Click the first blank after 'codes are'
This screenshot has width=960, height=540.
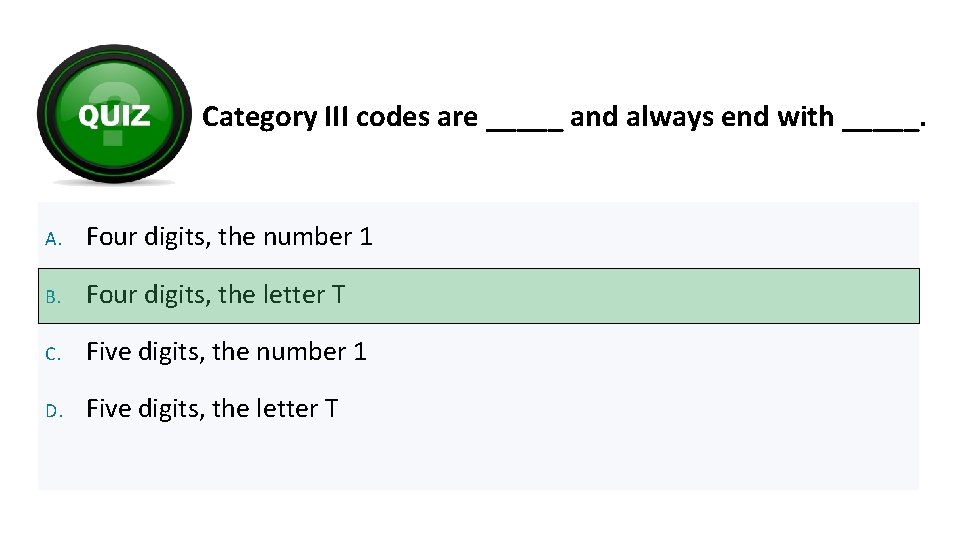click(525, 120)
